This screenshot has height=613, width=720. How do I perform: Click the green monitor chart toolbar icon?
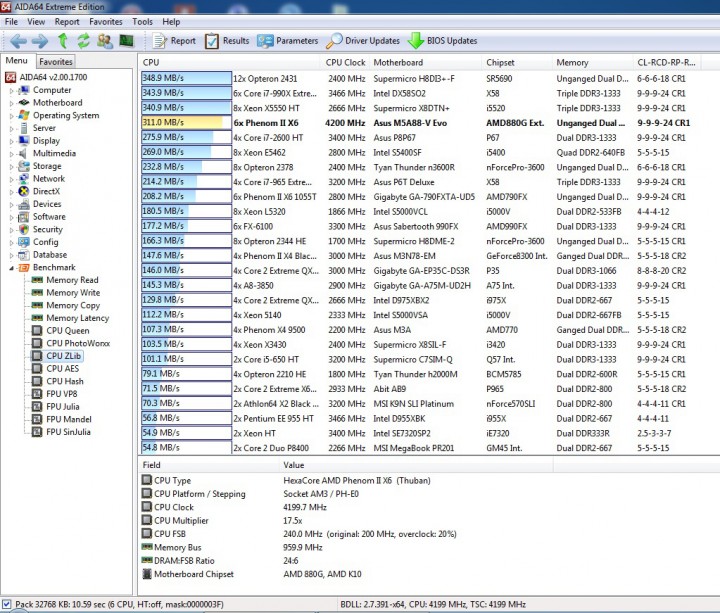coord(126,41)
